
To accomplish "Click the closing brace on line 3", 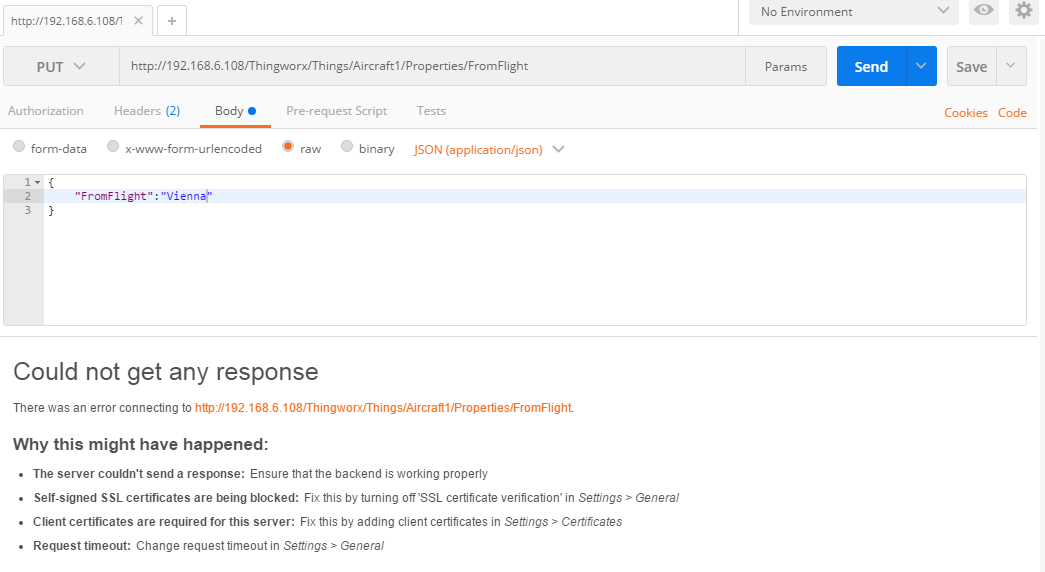I will 51,211.
